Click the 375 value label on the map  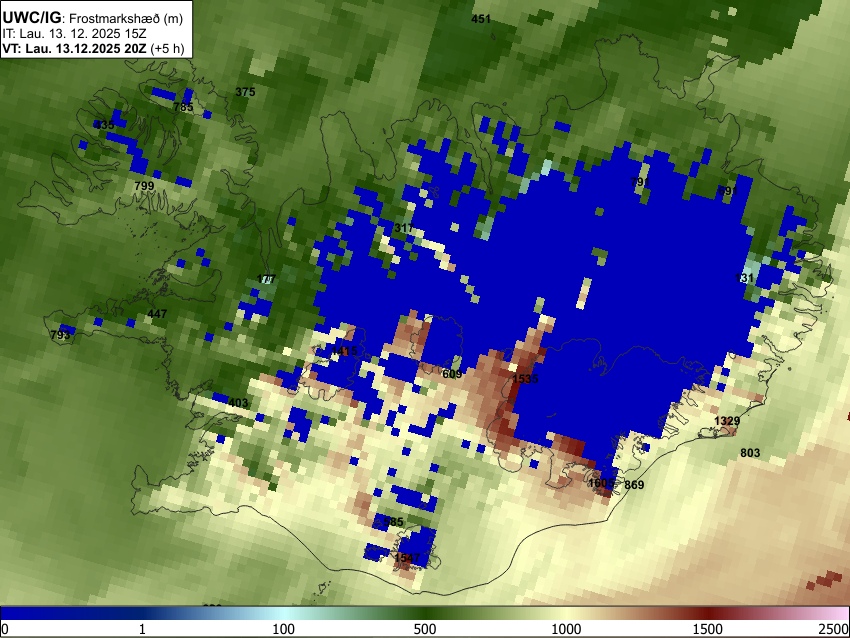pos(245,92)
